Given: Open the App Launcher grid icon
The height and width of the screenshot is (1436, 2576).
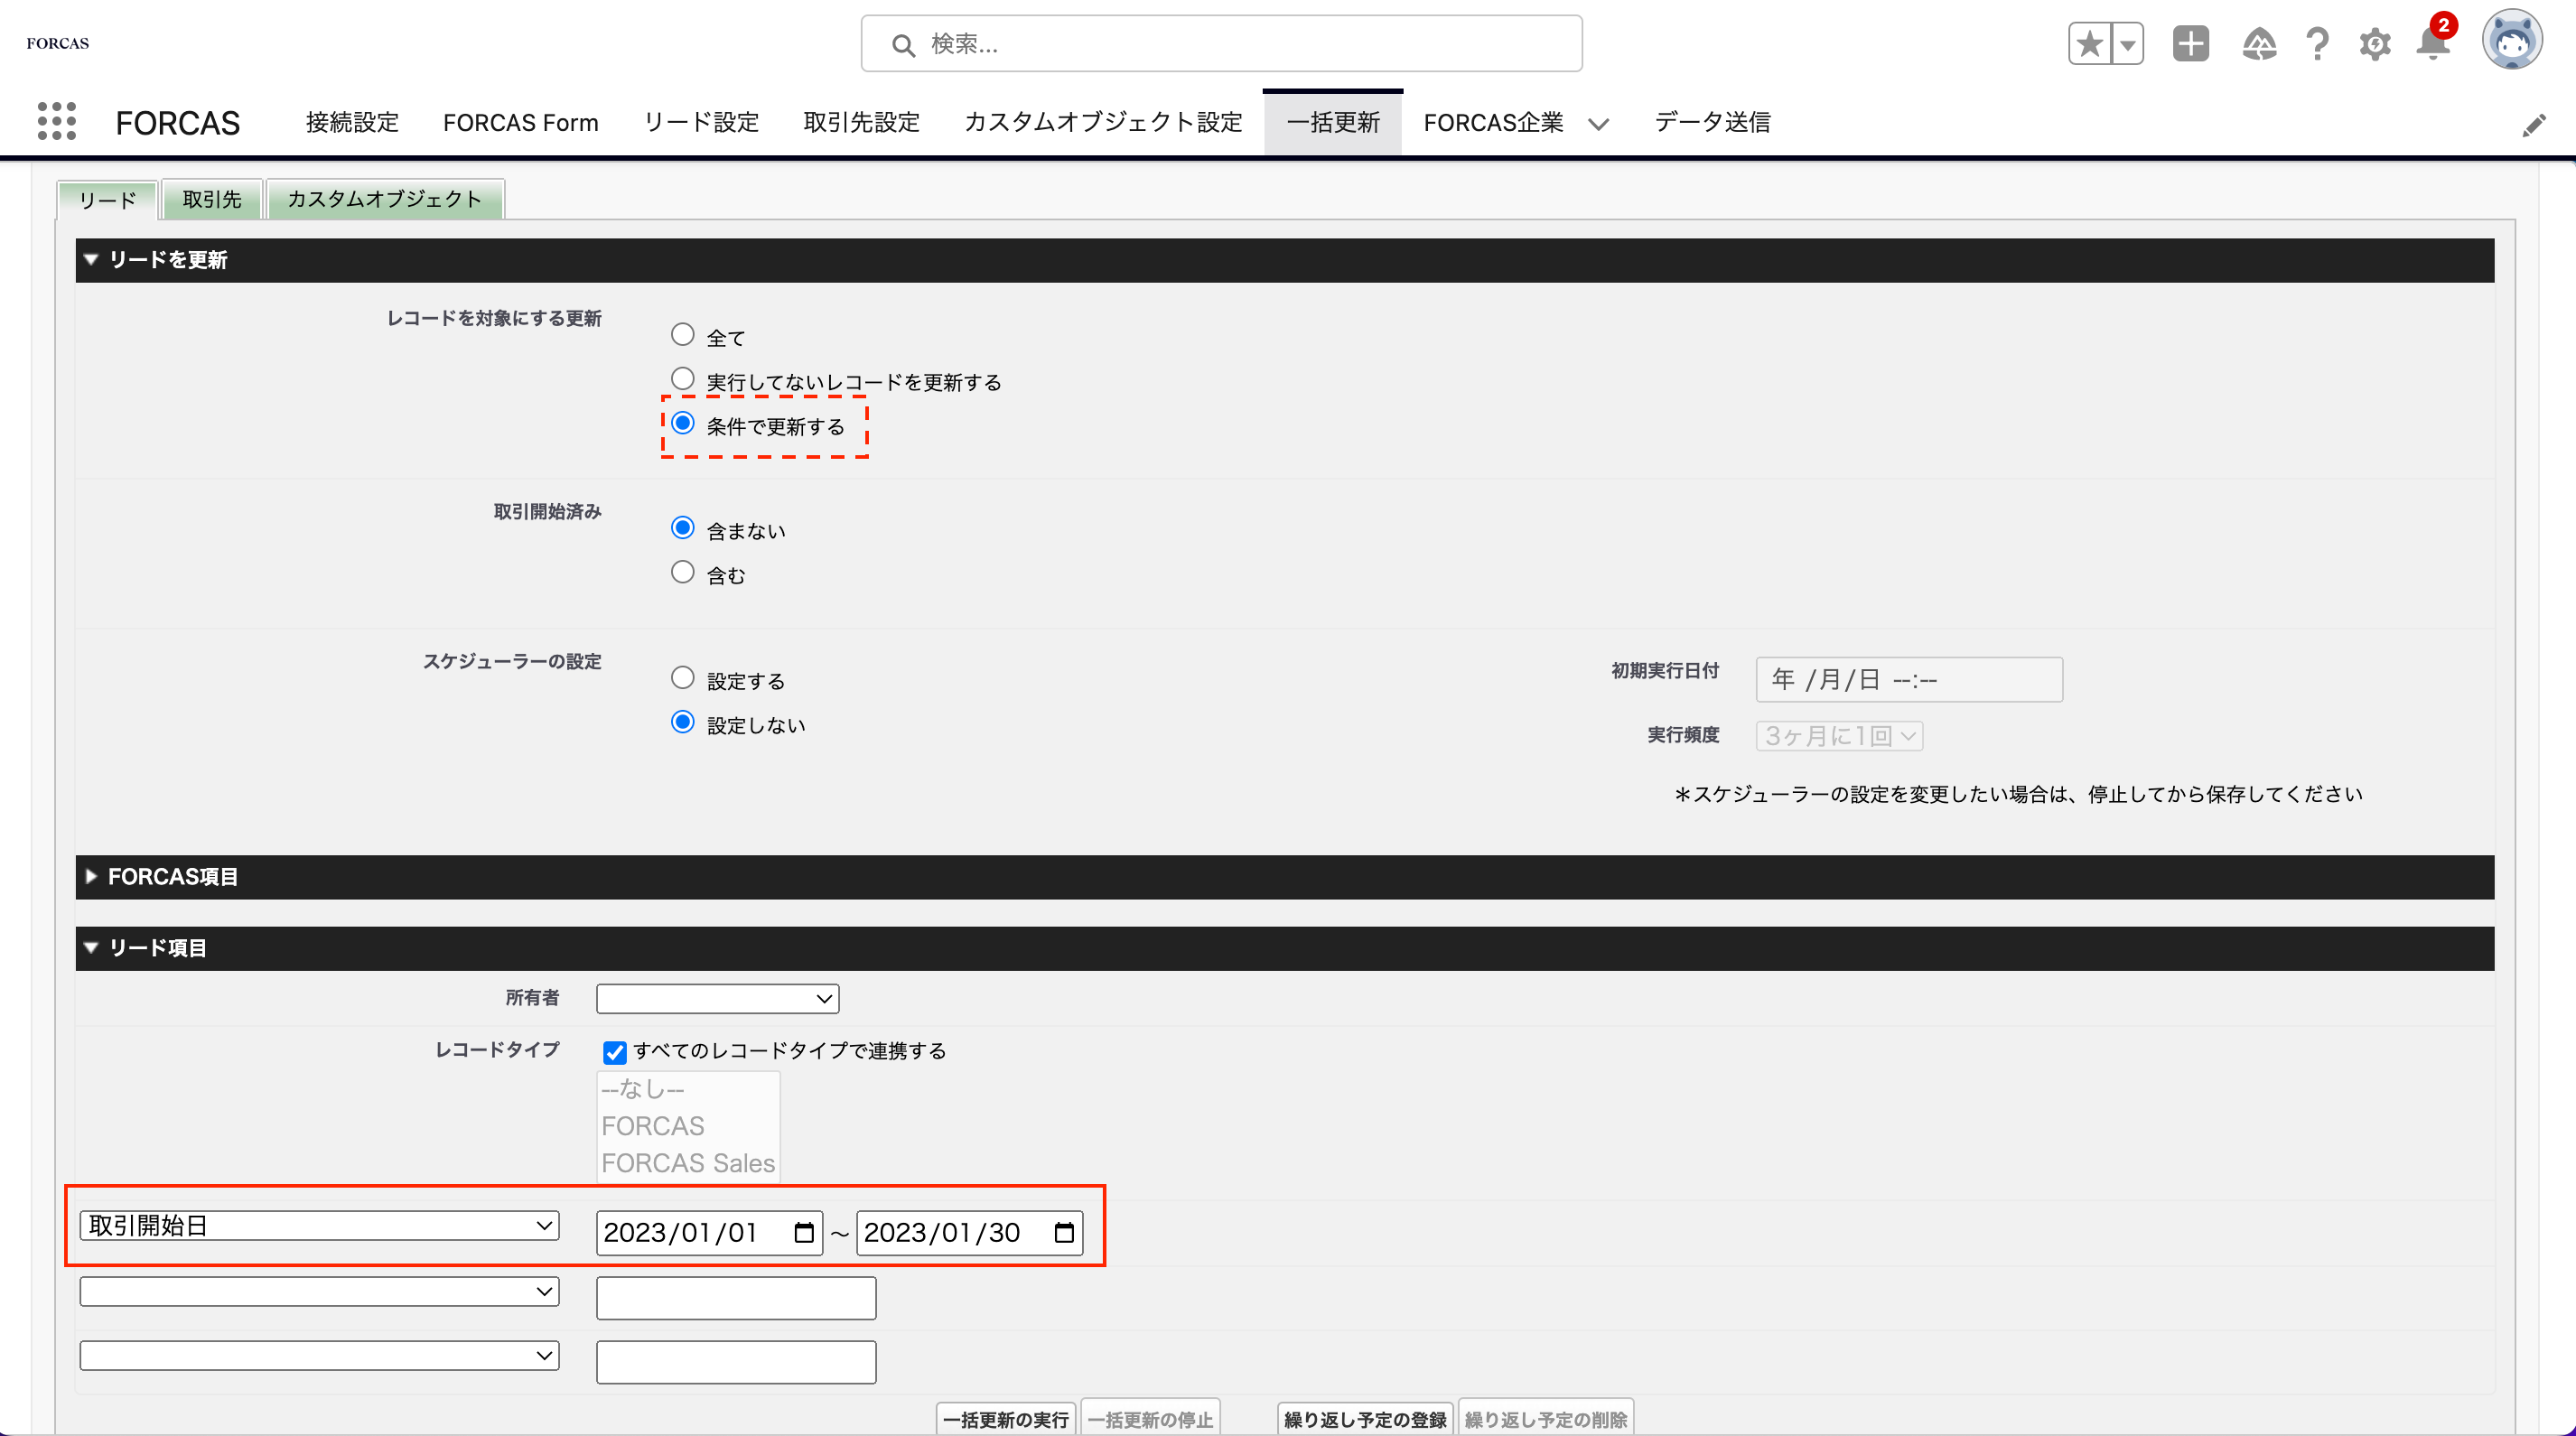Looking at the screenshot, I should pyautogui.click(x=57, y=121).
